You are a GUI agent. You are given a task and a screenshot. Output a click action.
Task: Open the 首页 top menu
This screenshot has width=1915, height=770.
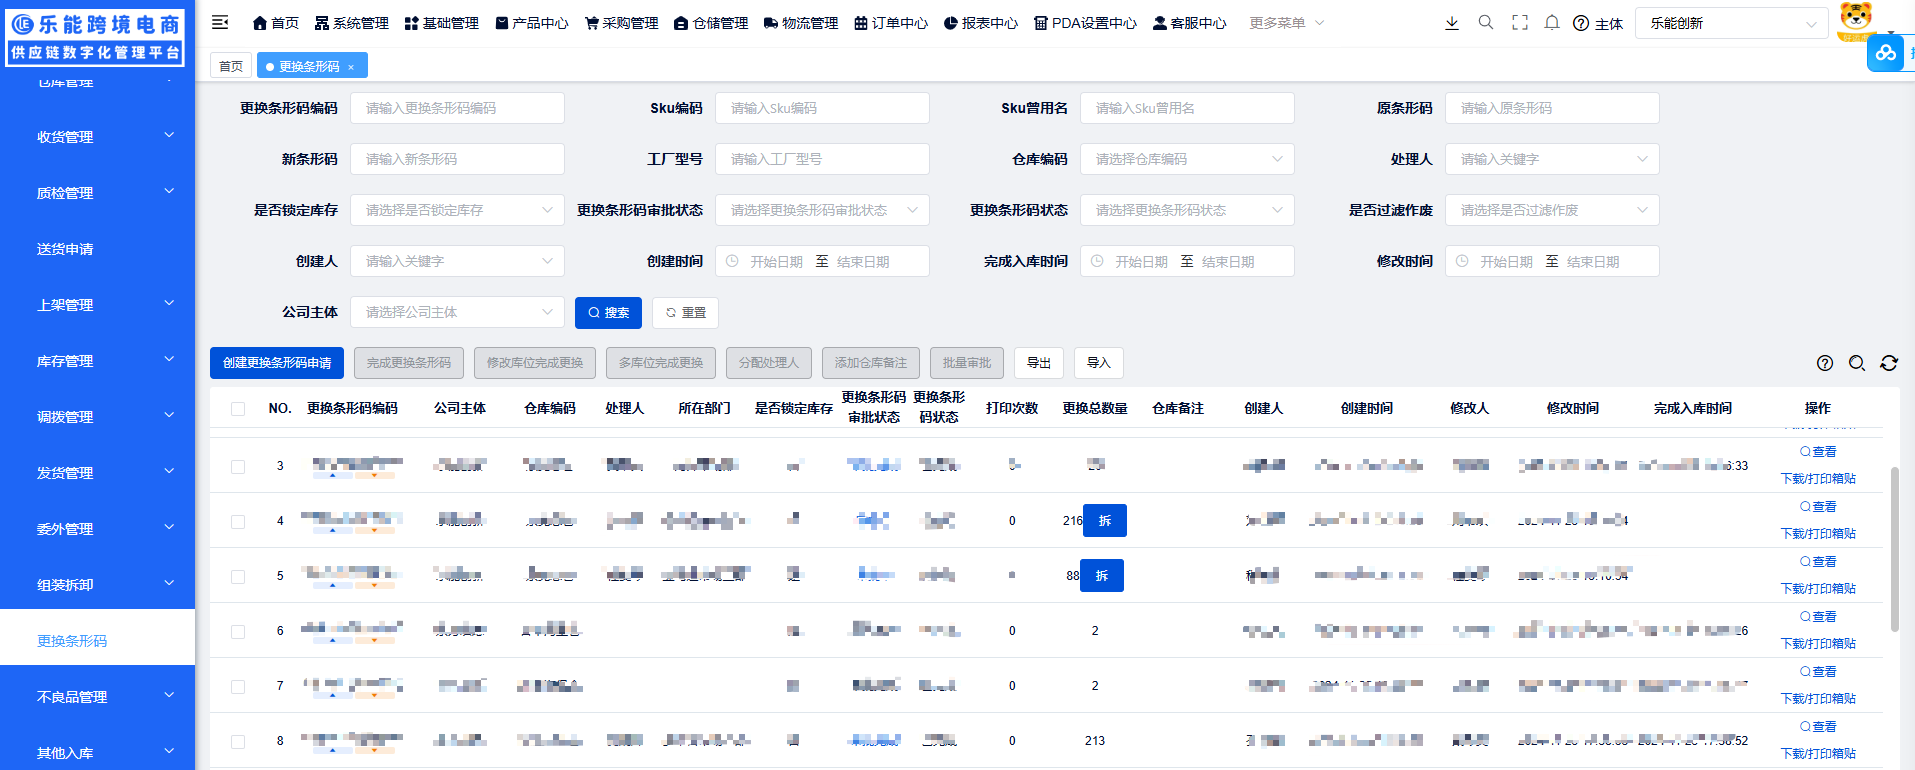click(x=275, y=23)
